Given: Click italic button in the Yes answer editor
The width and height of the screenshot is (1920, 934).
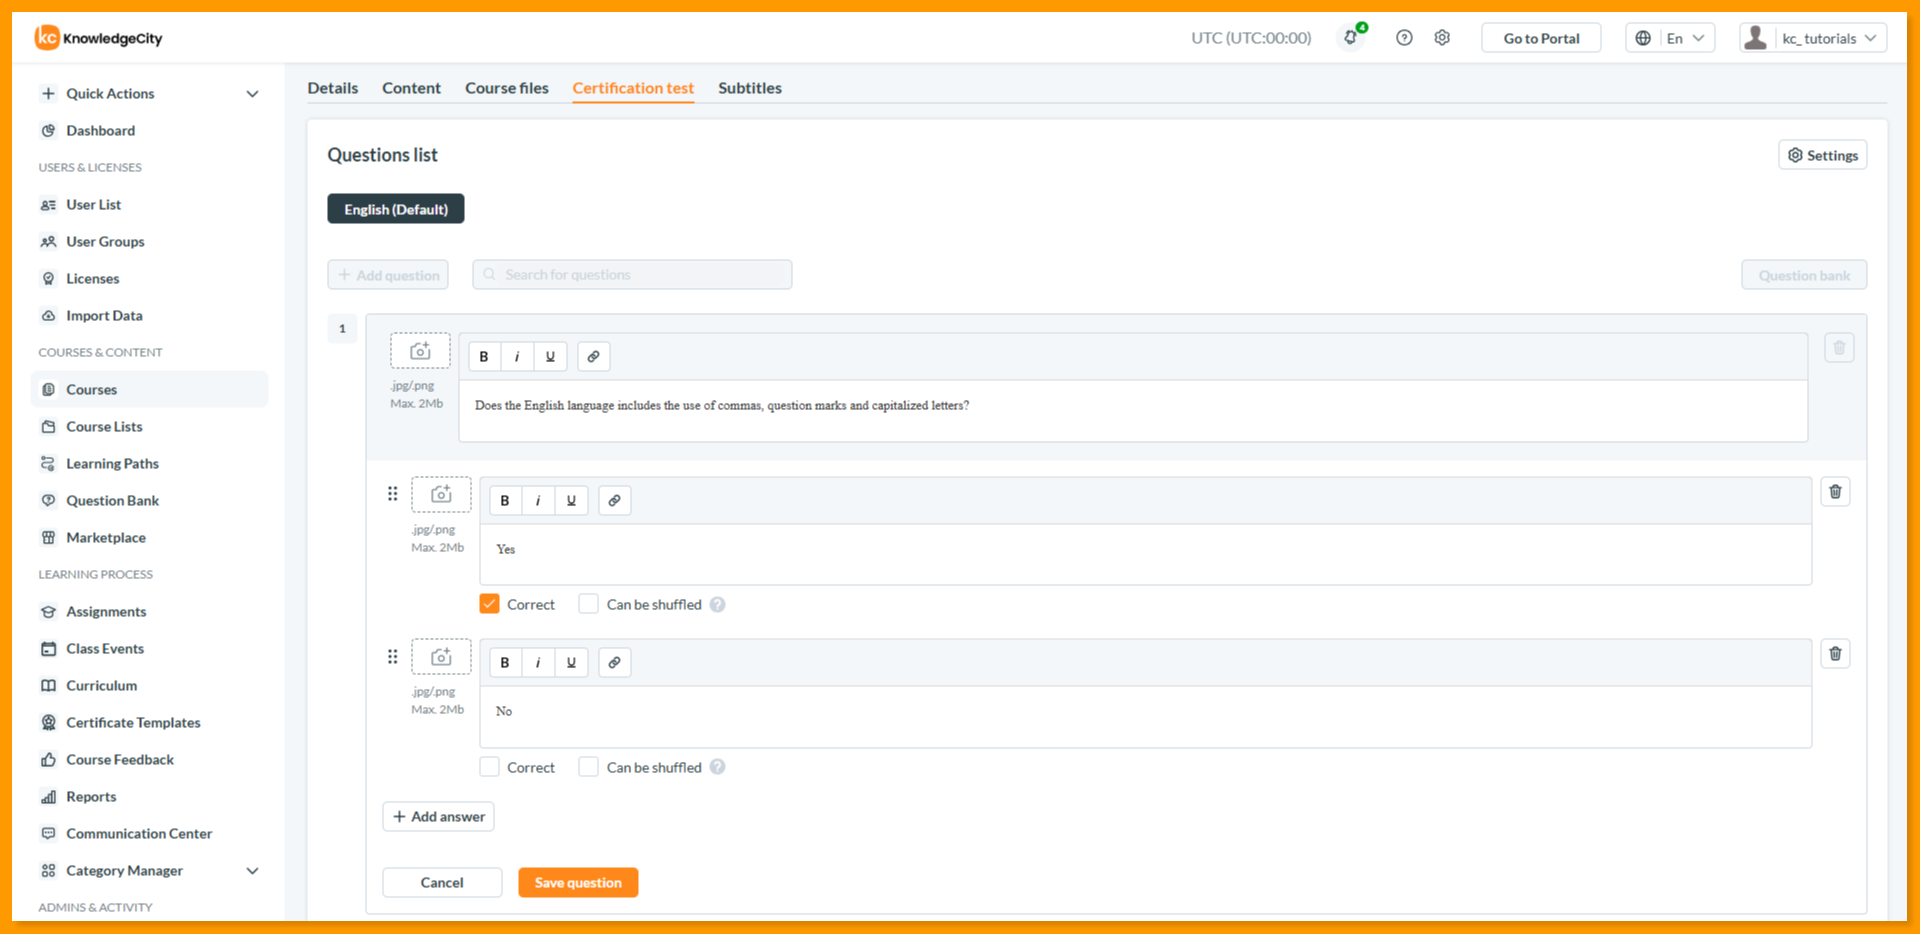Looking at the screenshot, I should click(x=538, y=500).
